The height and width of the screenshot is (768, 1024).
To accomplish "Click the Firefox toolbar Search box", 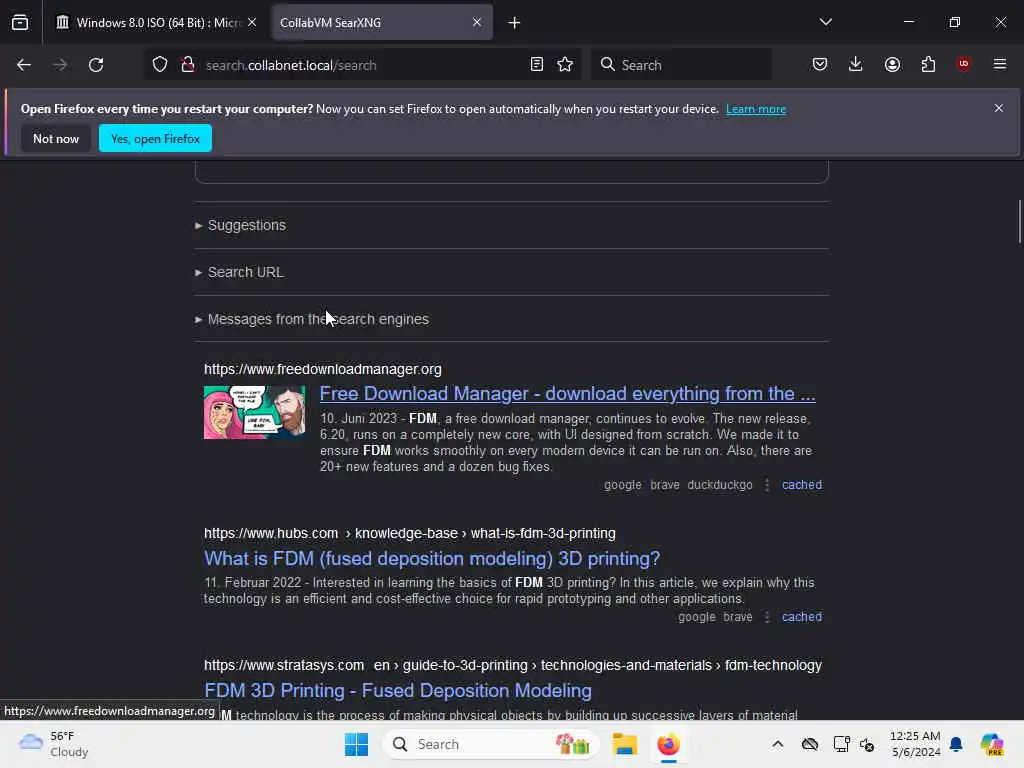I will [681, 65].
